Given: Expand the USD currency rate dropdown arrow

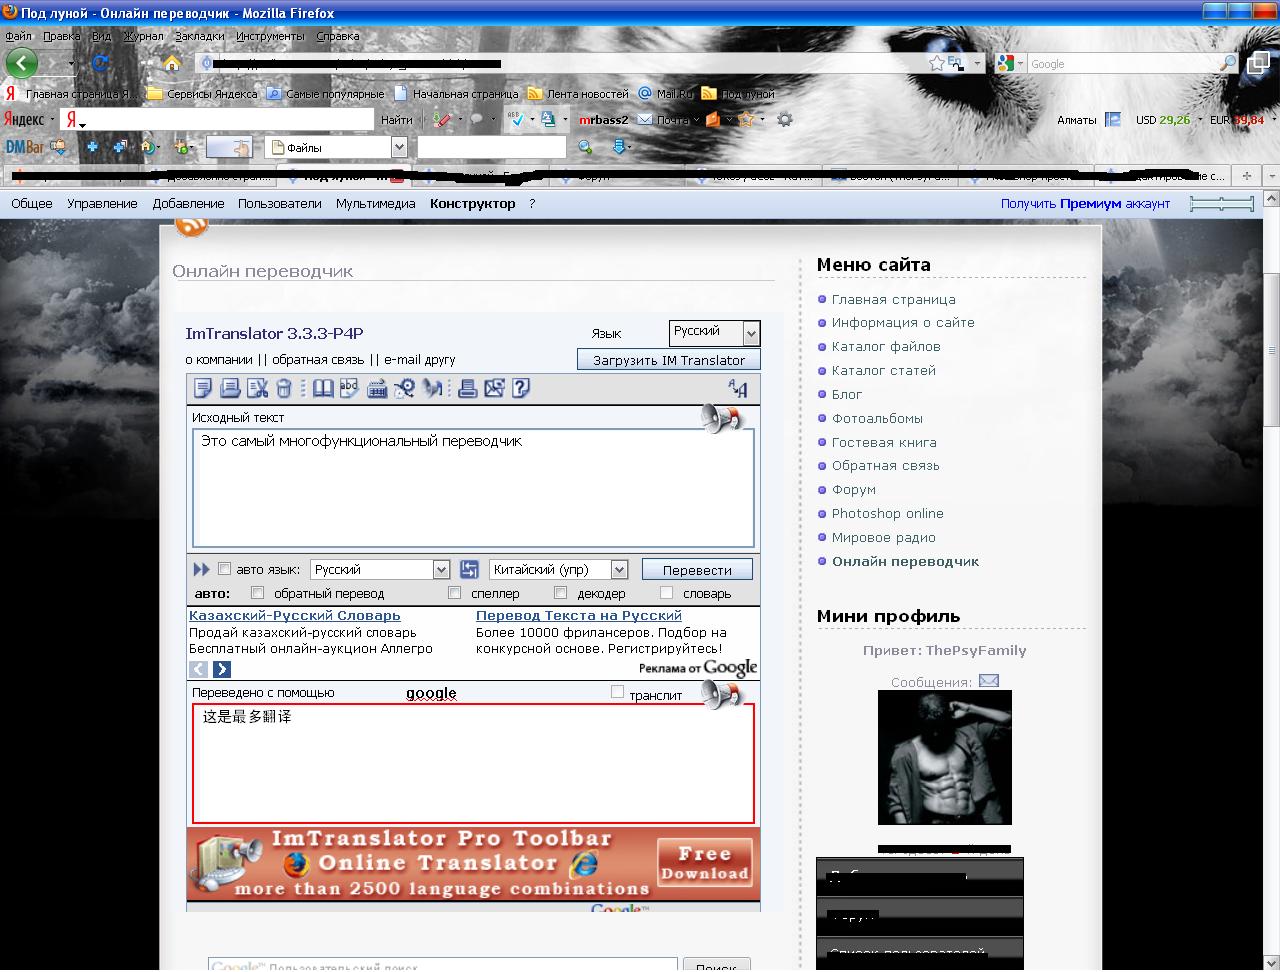Looking at the screenshot, I should (x=1200, y=120).
